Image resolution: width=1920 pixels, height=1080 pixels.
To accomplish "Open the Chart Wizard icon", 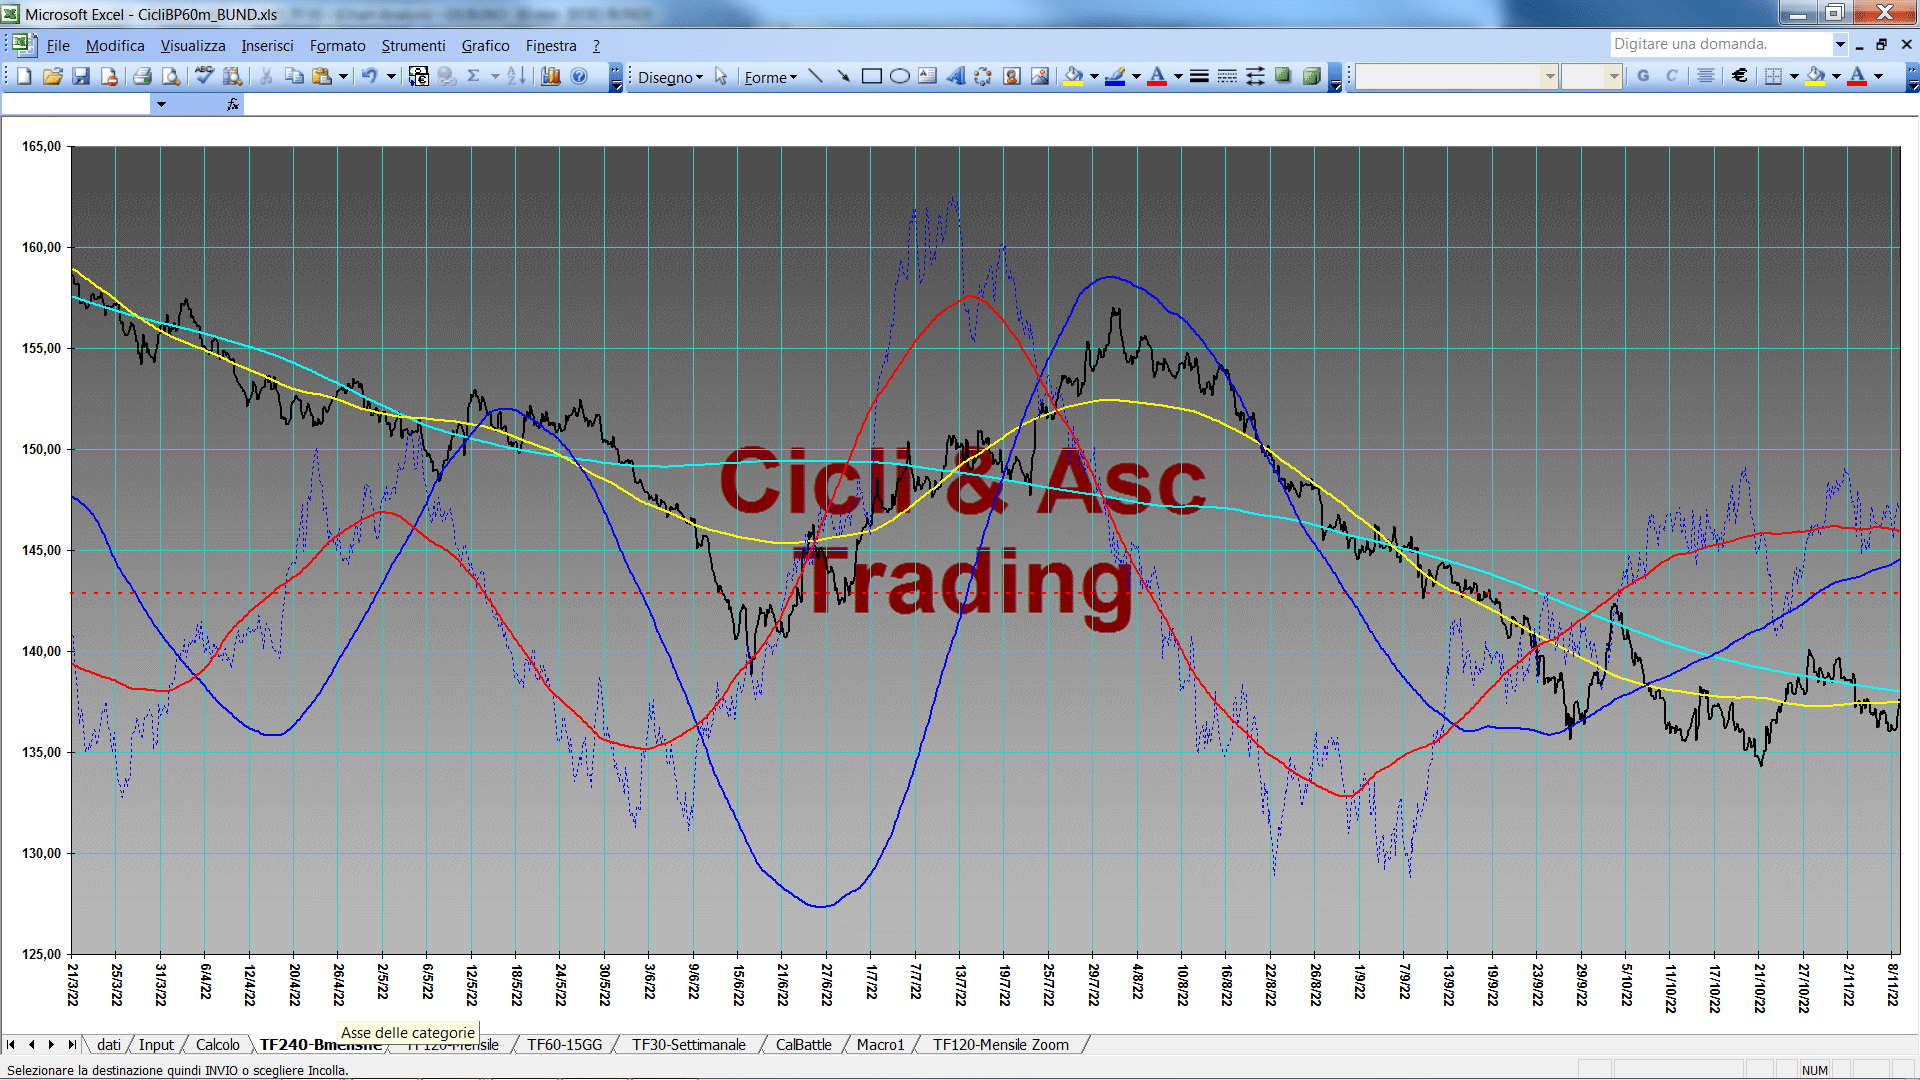I will [x=550, y=76].
